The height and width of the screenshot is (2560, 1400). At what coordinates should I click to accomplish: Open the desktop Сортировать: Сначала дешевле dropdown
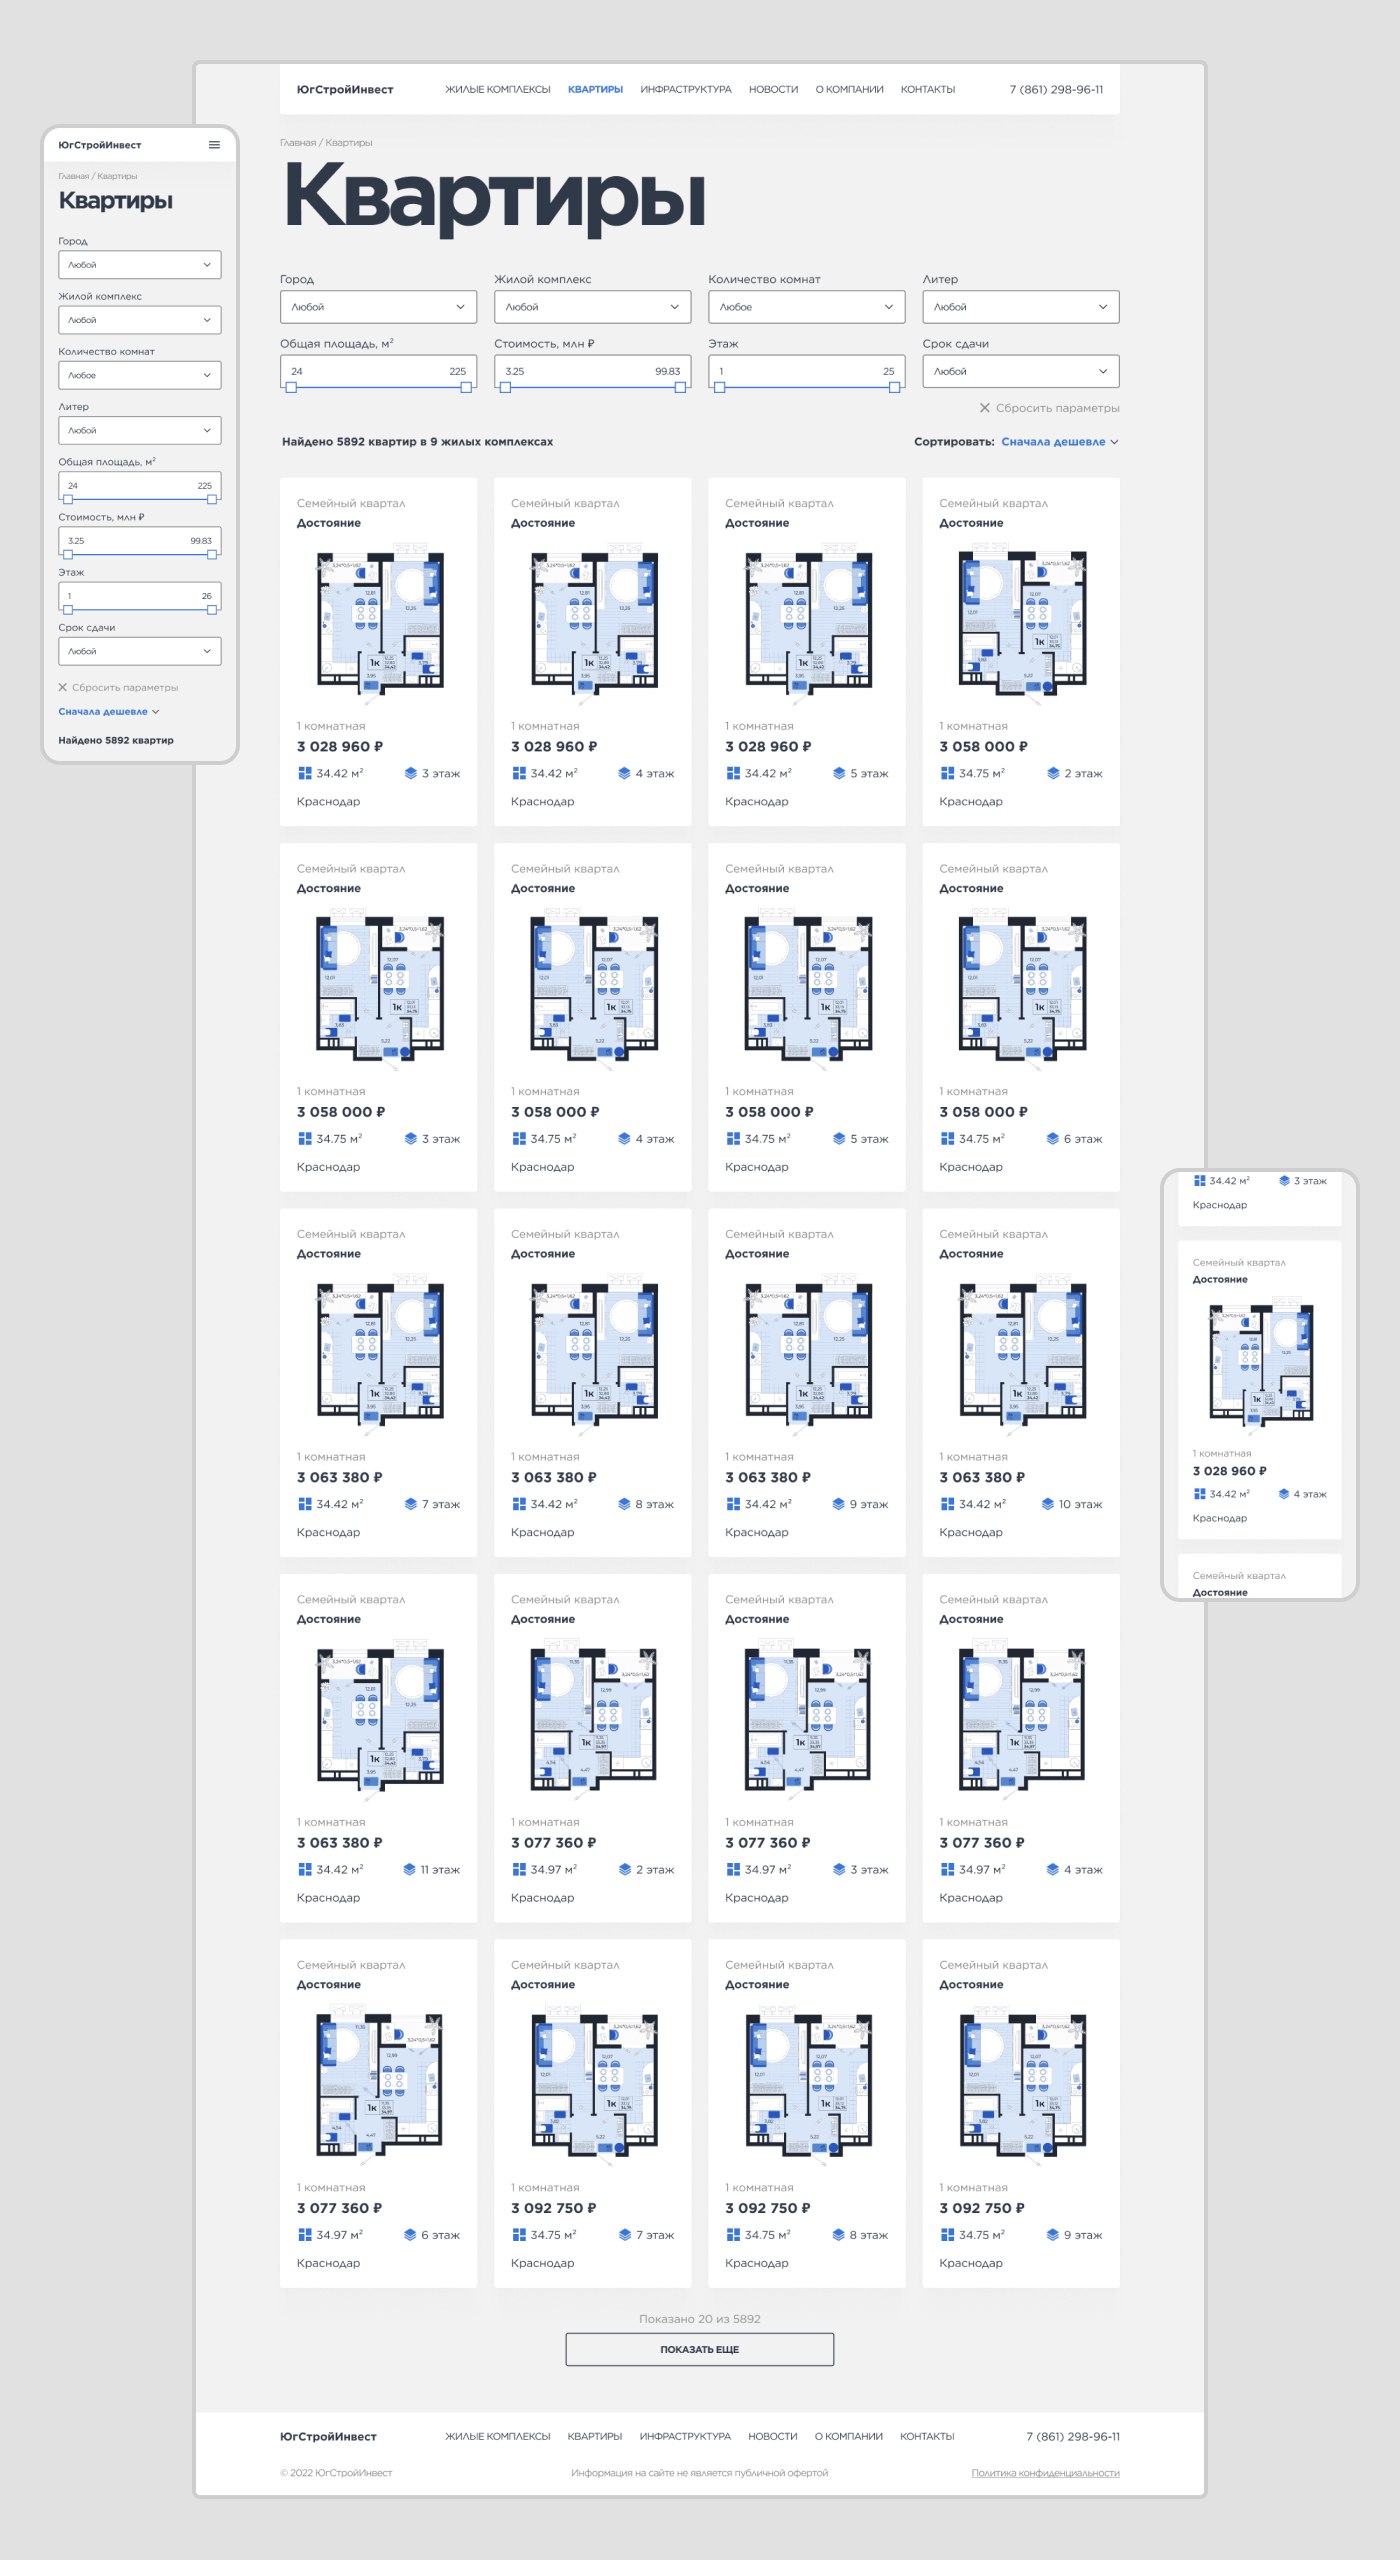[1059, 442]
